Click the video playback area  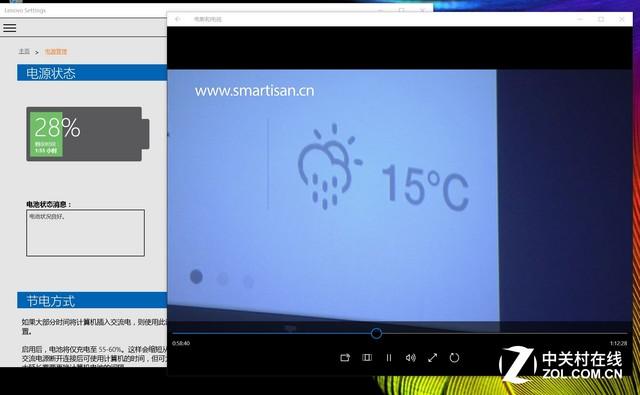coord(400,195)
